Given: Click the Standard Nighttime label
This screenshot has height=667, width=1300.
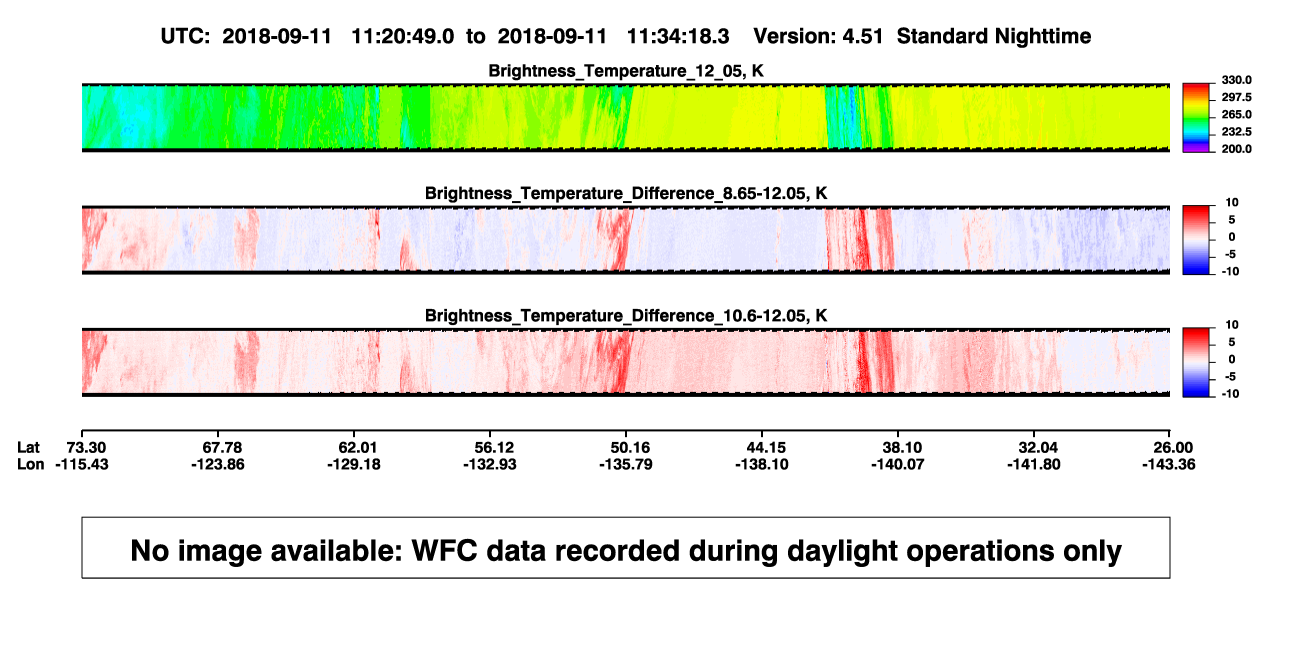Looking at the screenshot, I should coord(994,36).
